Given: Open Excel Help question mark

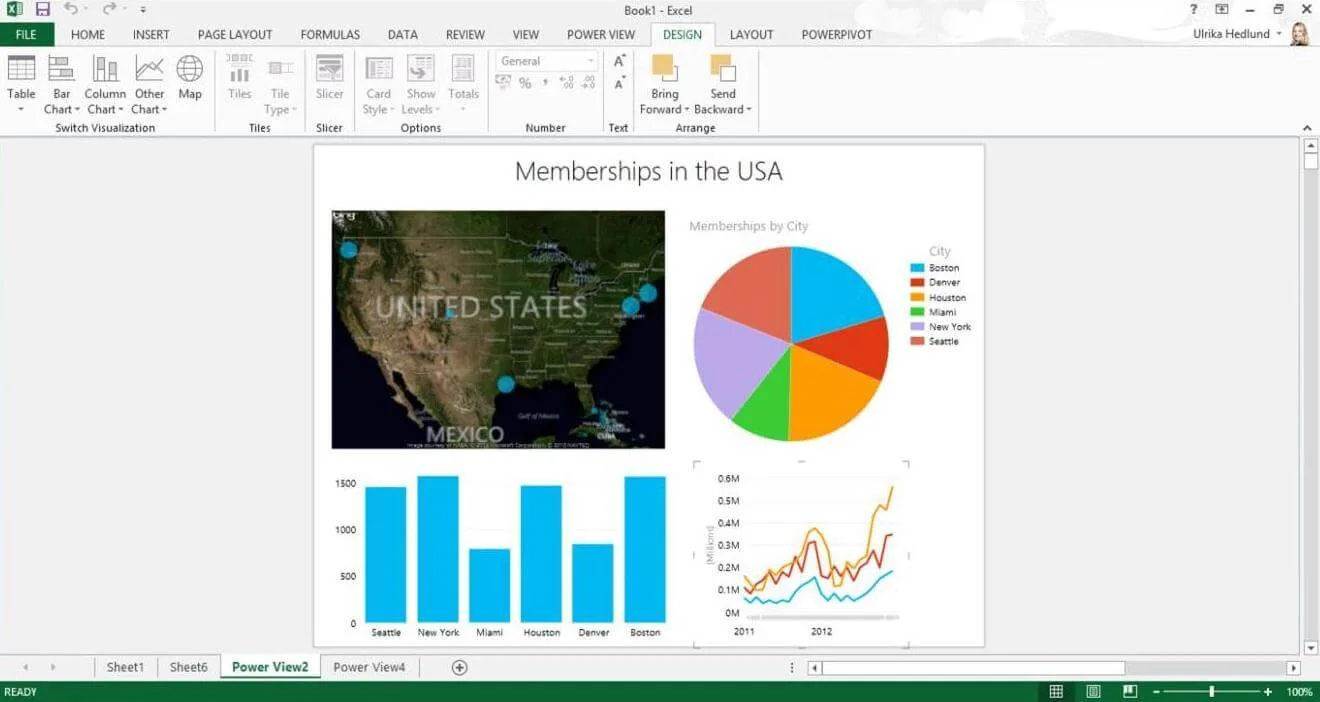Looking at the screenshot, I should coord(1194,9).
